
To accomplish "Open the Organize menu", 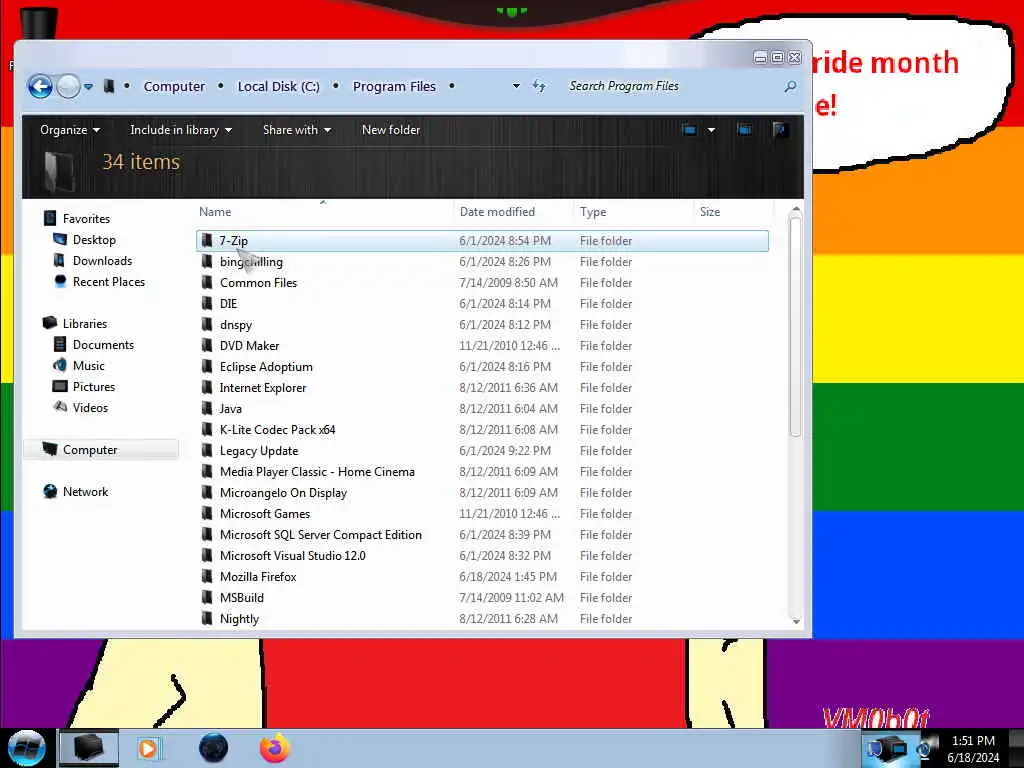I will 70,130.
